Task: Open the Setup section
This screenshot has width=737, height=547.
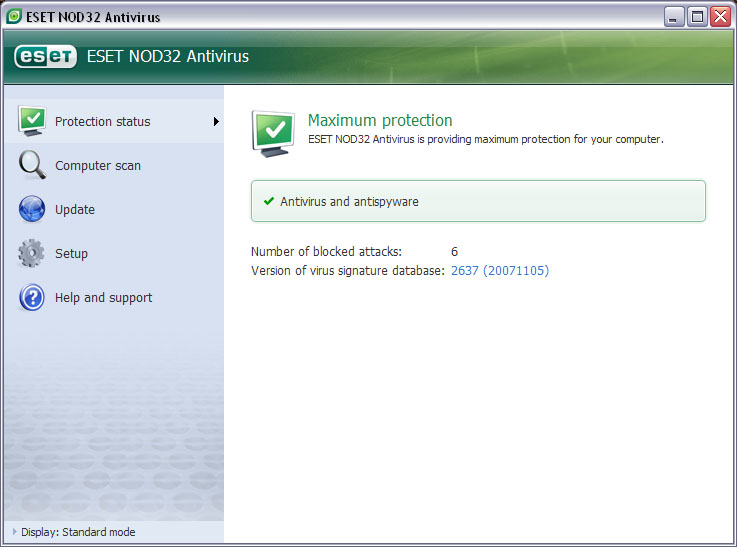Action: tap(114, 254)
